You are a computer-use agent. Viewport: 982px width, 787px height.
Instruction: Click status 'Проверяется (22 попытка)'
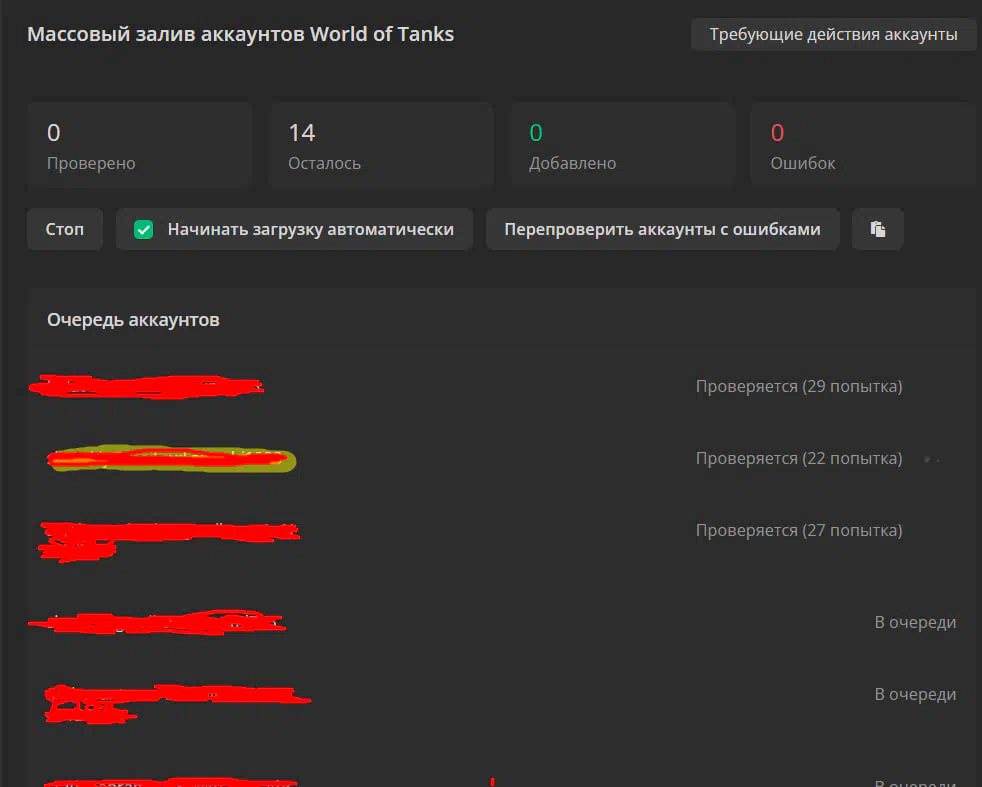click(x=799, y=458)
